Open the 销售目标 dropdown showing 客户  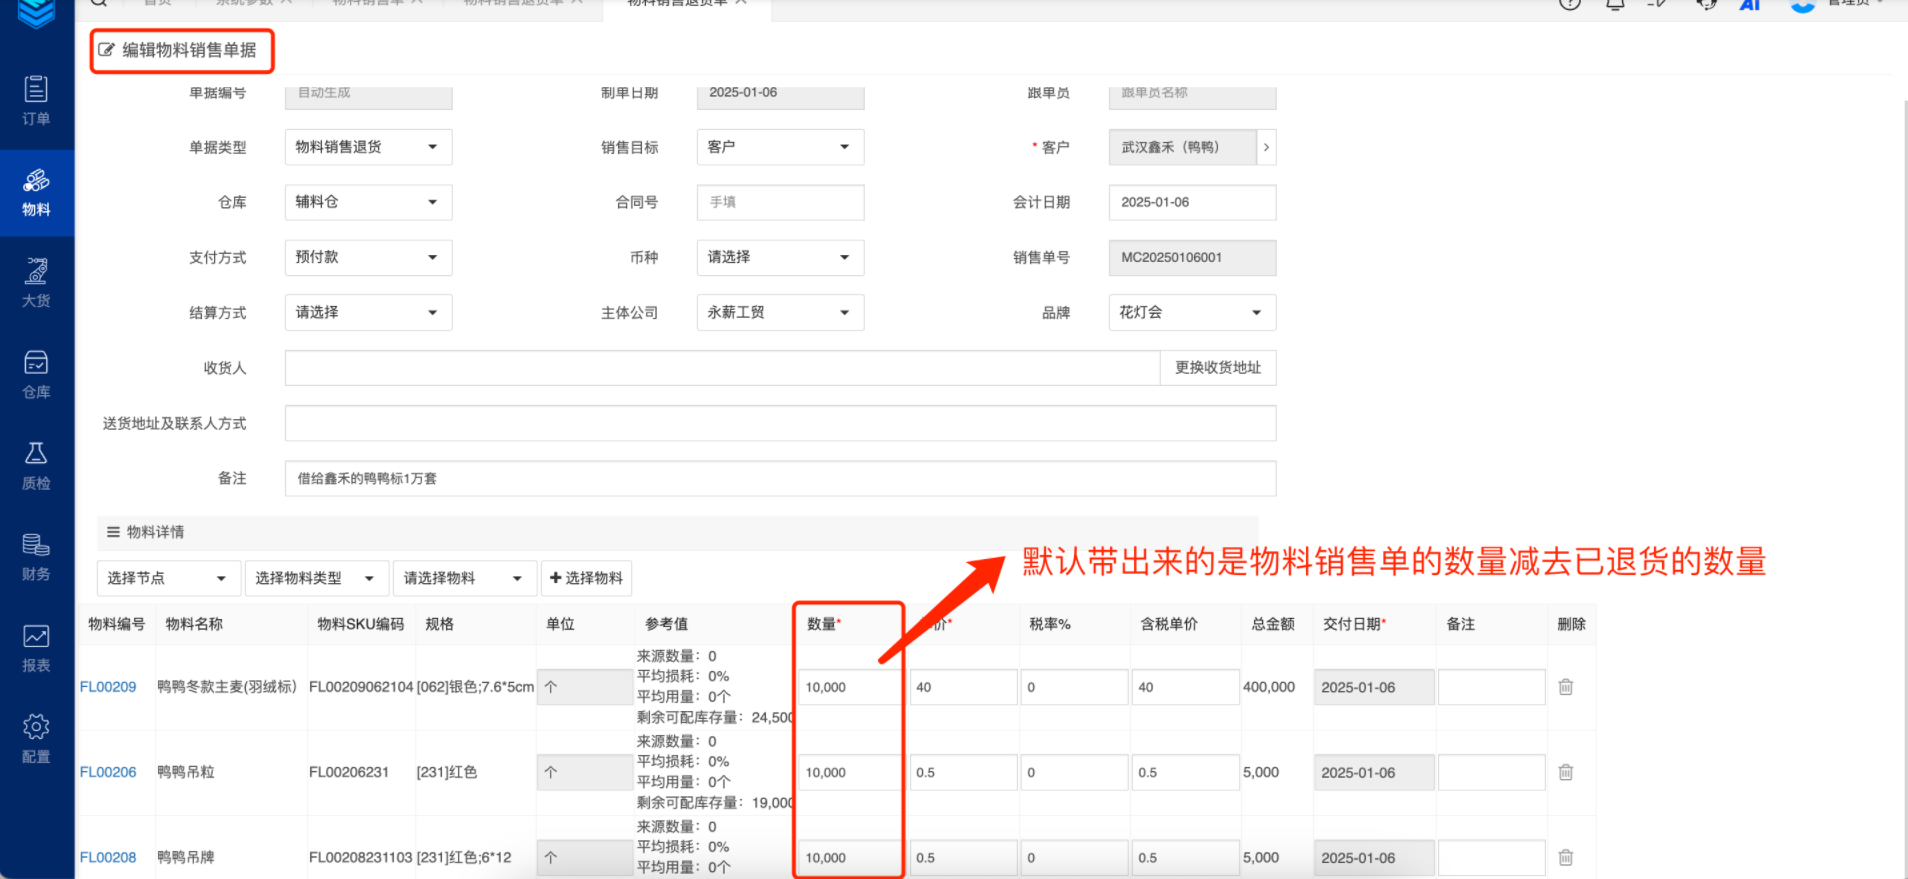(x=780, y=147)
